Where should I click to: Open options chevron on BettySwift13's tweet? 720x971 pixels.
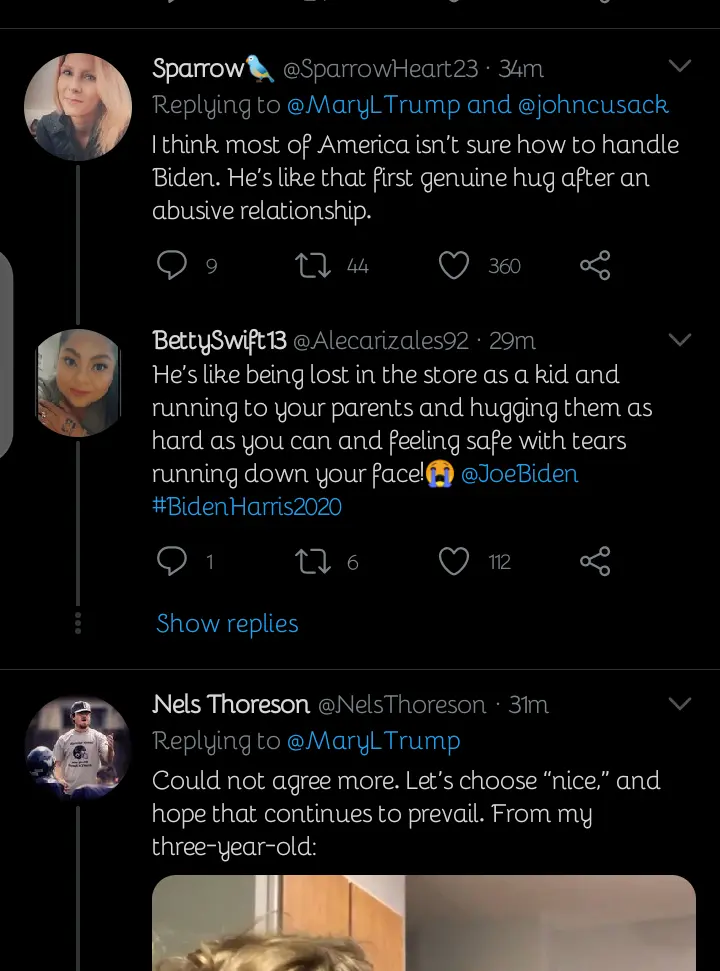coord(679,340)
